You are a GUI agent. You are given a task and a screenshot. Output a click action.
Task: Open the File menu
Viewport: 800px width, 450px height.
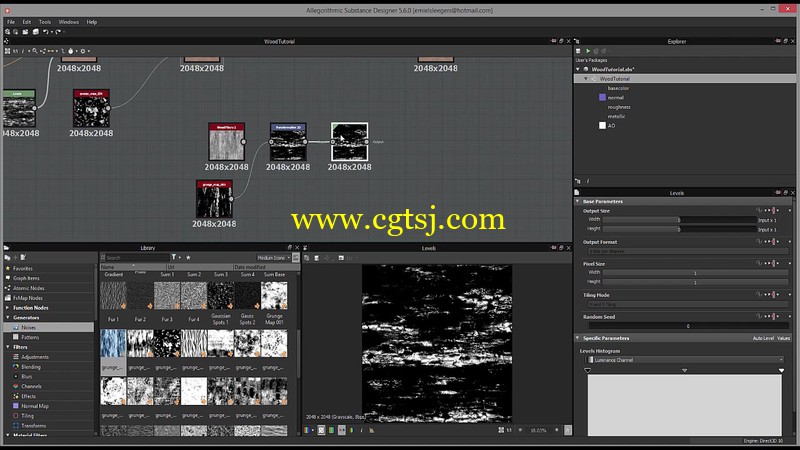[x=11, y=22]
